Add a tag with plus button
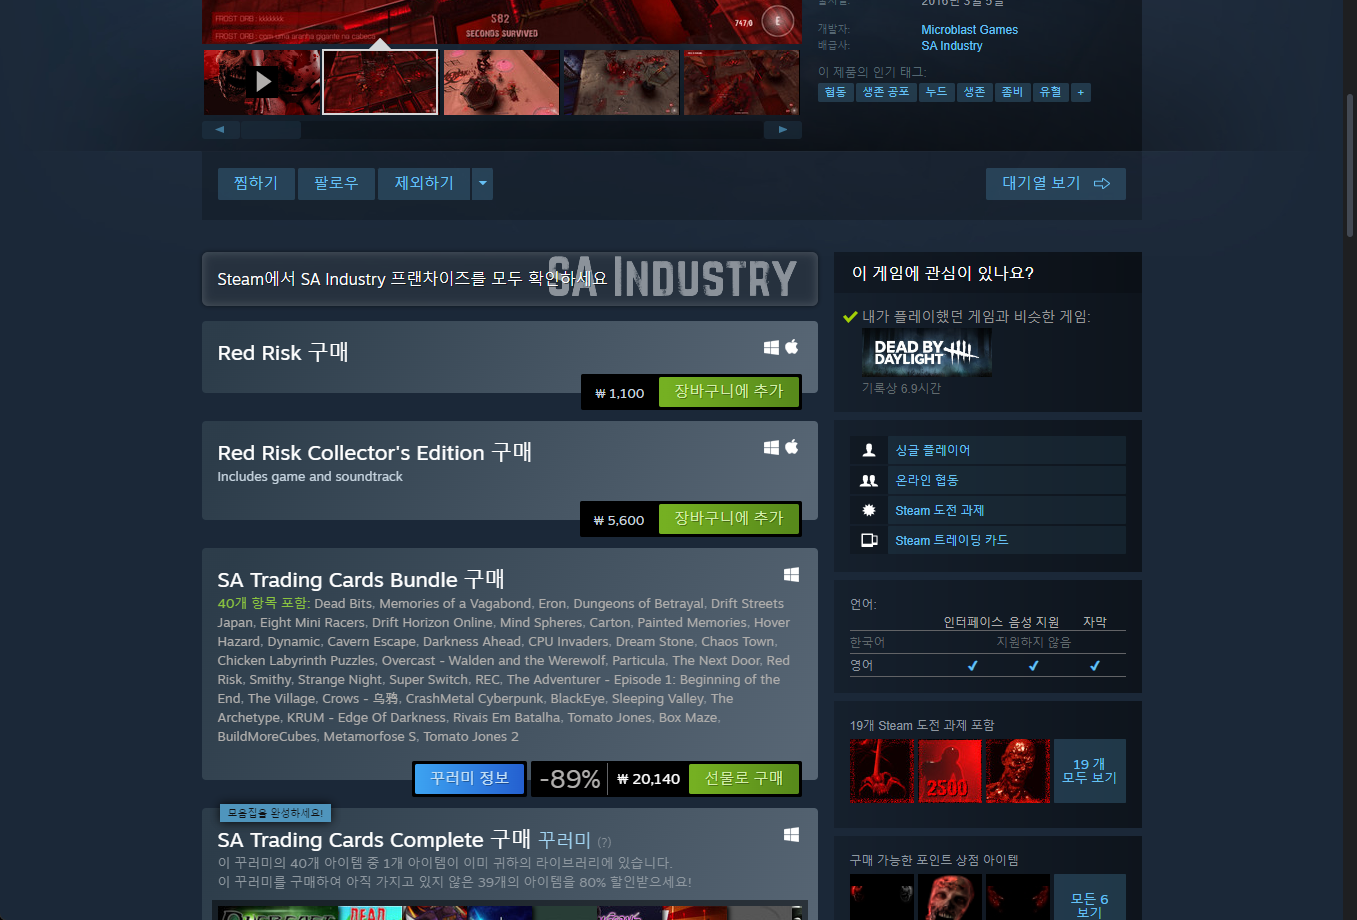This screenshot has height=920, width=1357. [x=1080, y=92]
